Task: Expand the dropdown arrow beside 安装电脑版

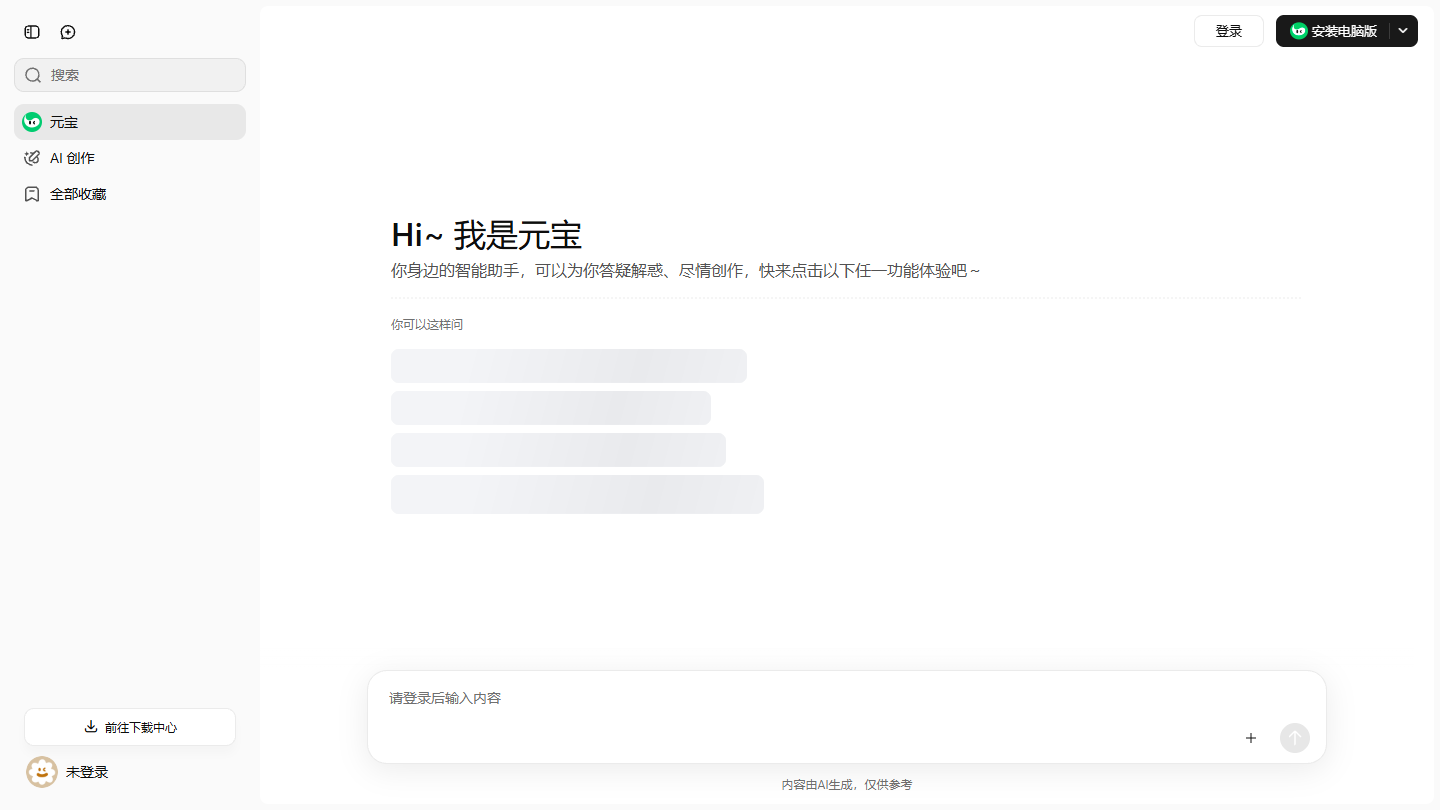Action: pos(1403,31)
